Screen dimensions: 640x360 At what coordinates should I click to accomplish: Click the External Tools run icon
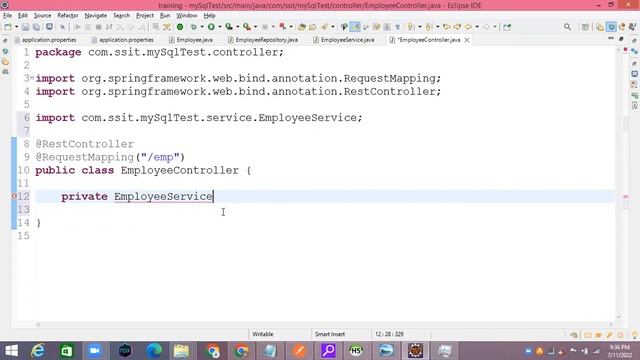[247, 27]
